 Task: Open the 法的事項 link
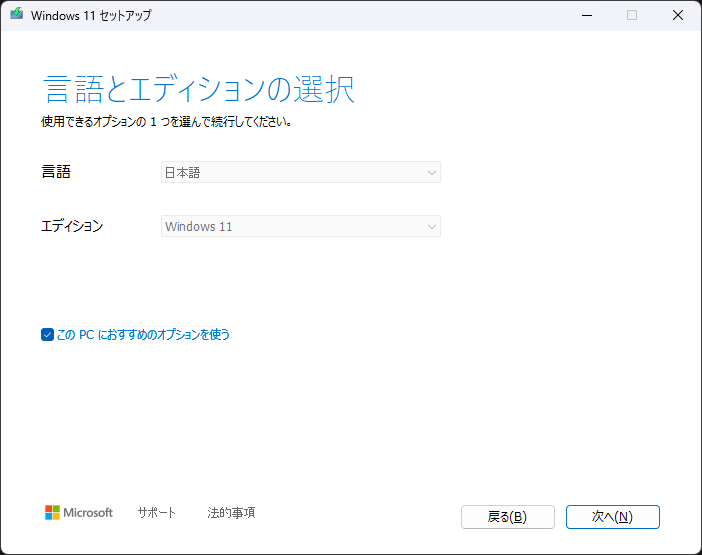coord(231,512)
